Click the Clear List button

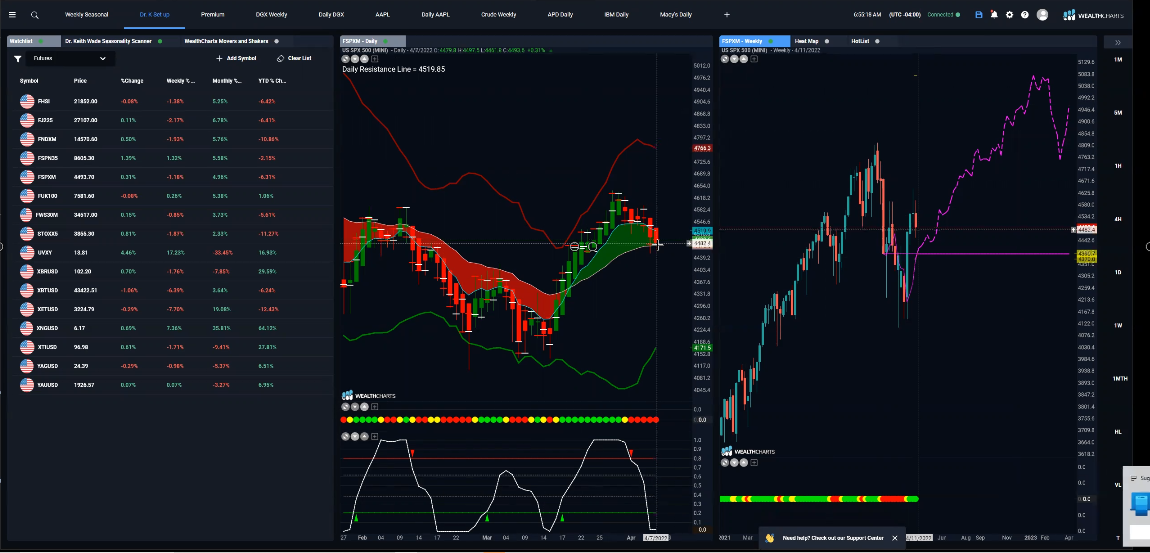pyautogui.click(x=293, y=59)
